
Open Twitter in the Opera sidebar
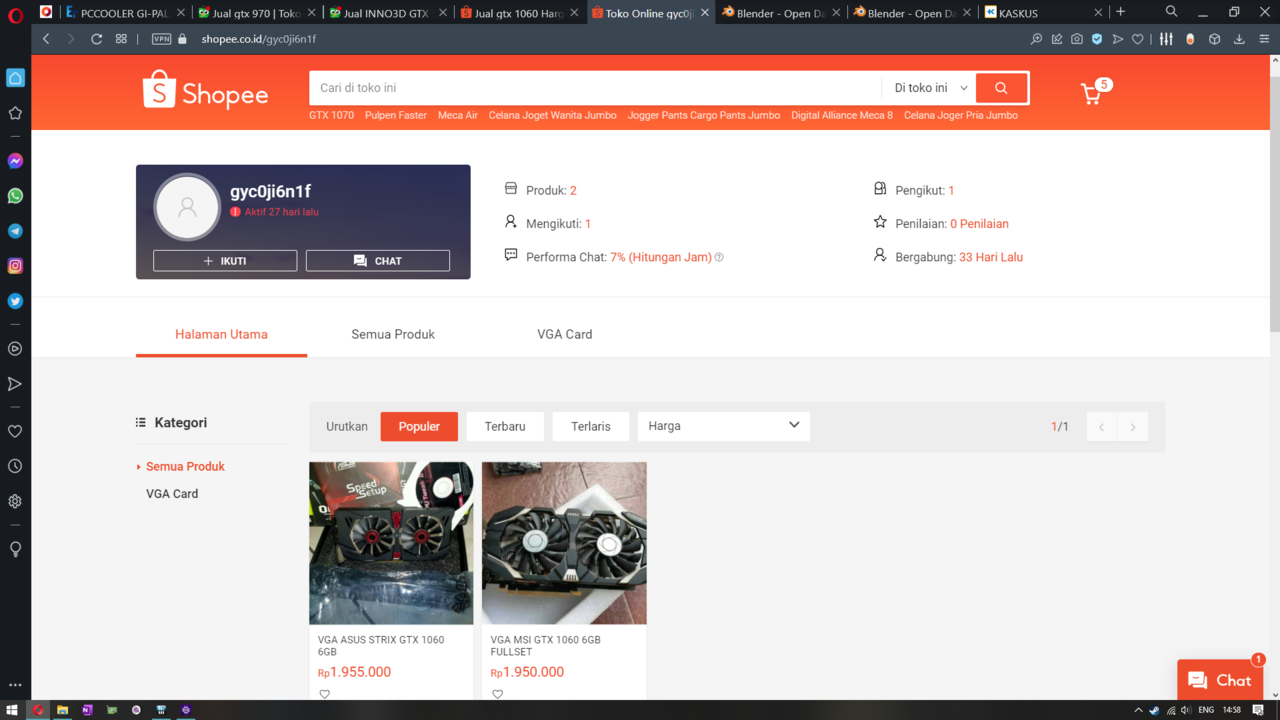click(15, 301)
